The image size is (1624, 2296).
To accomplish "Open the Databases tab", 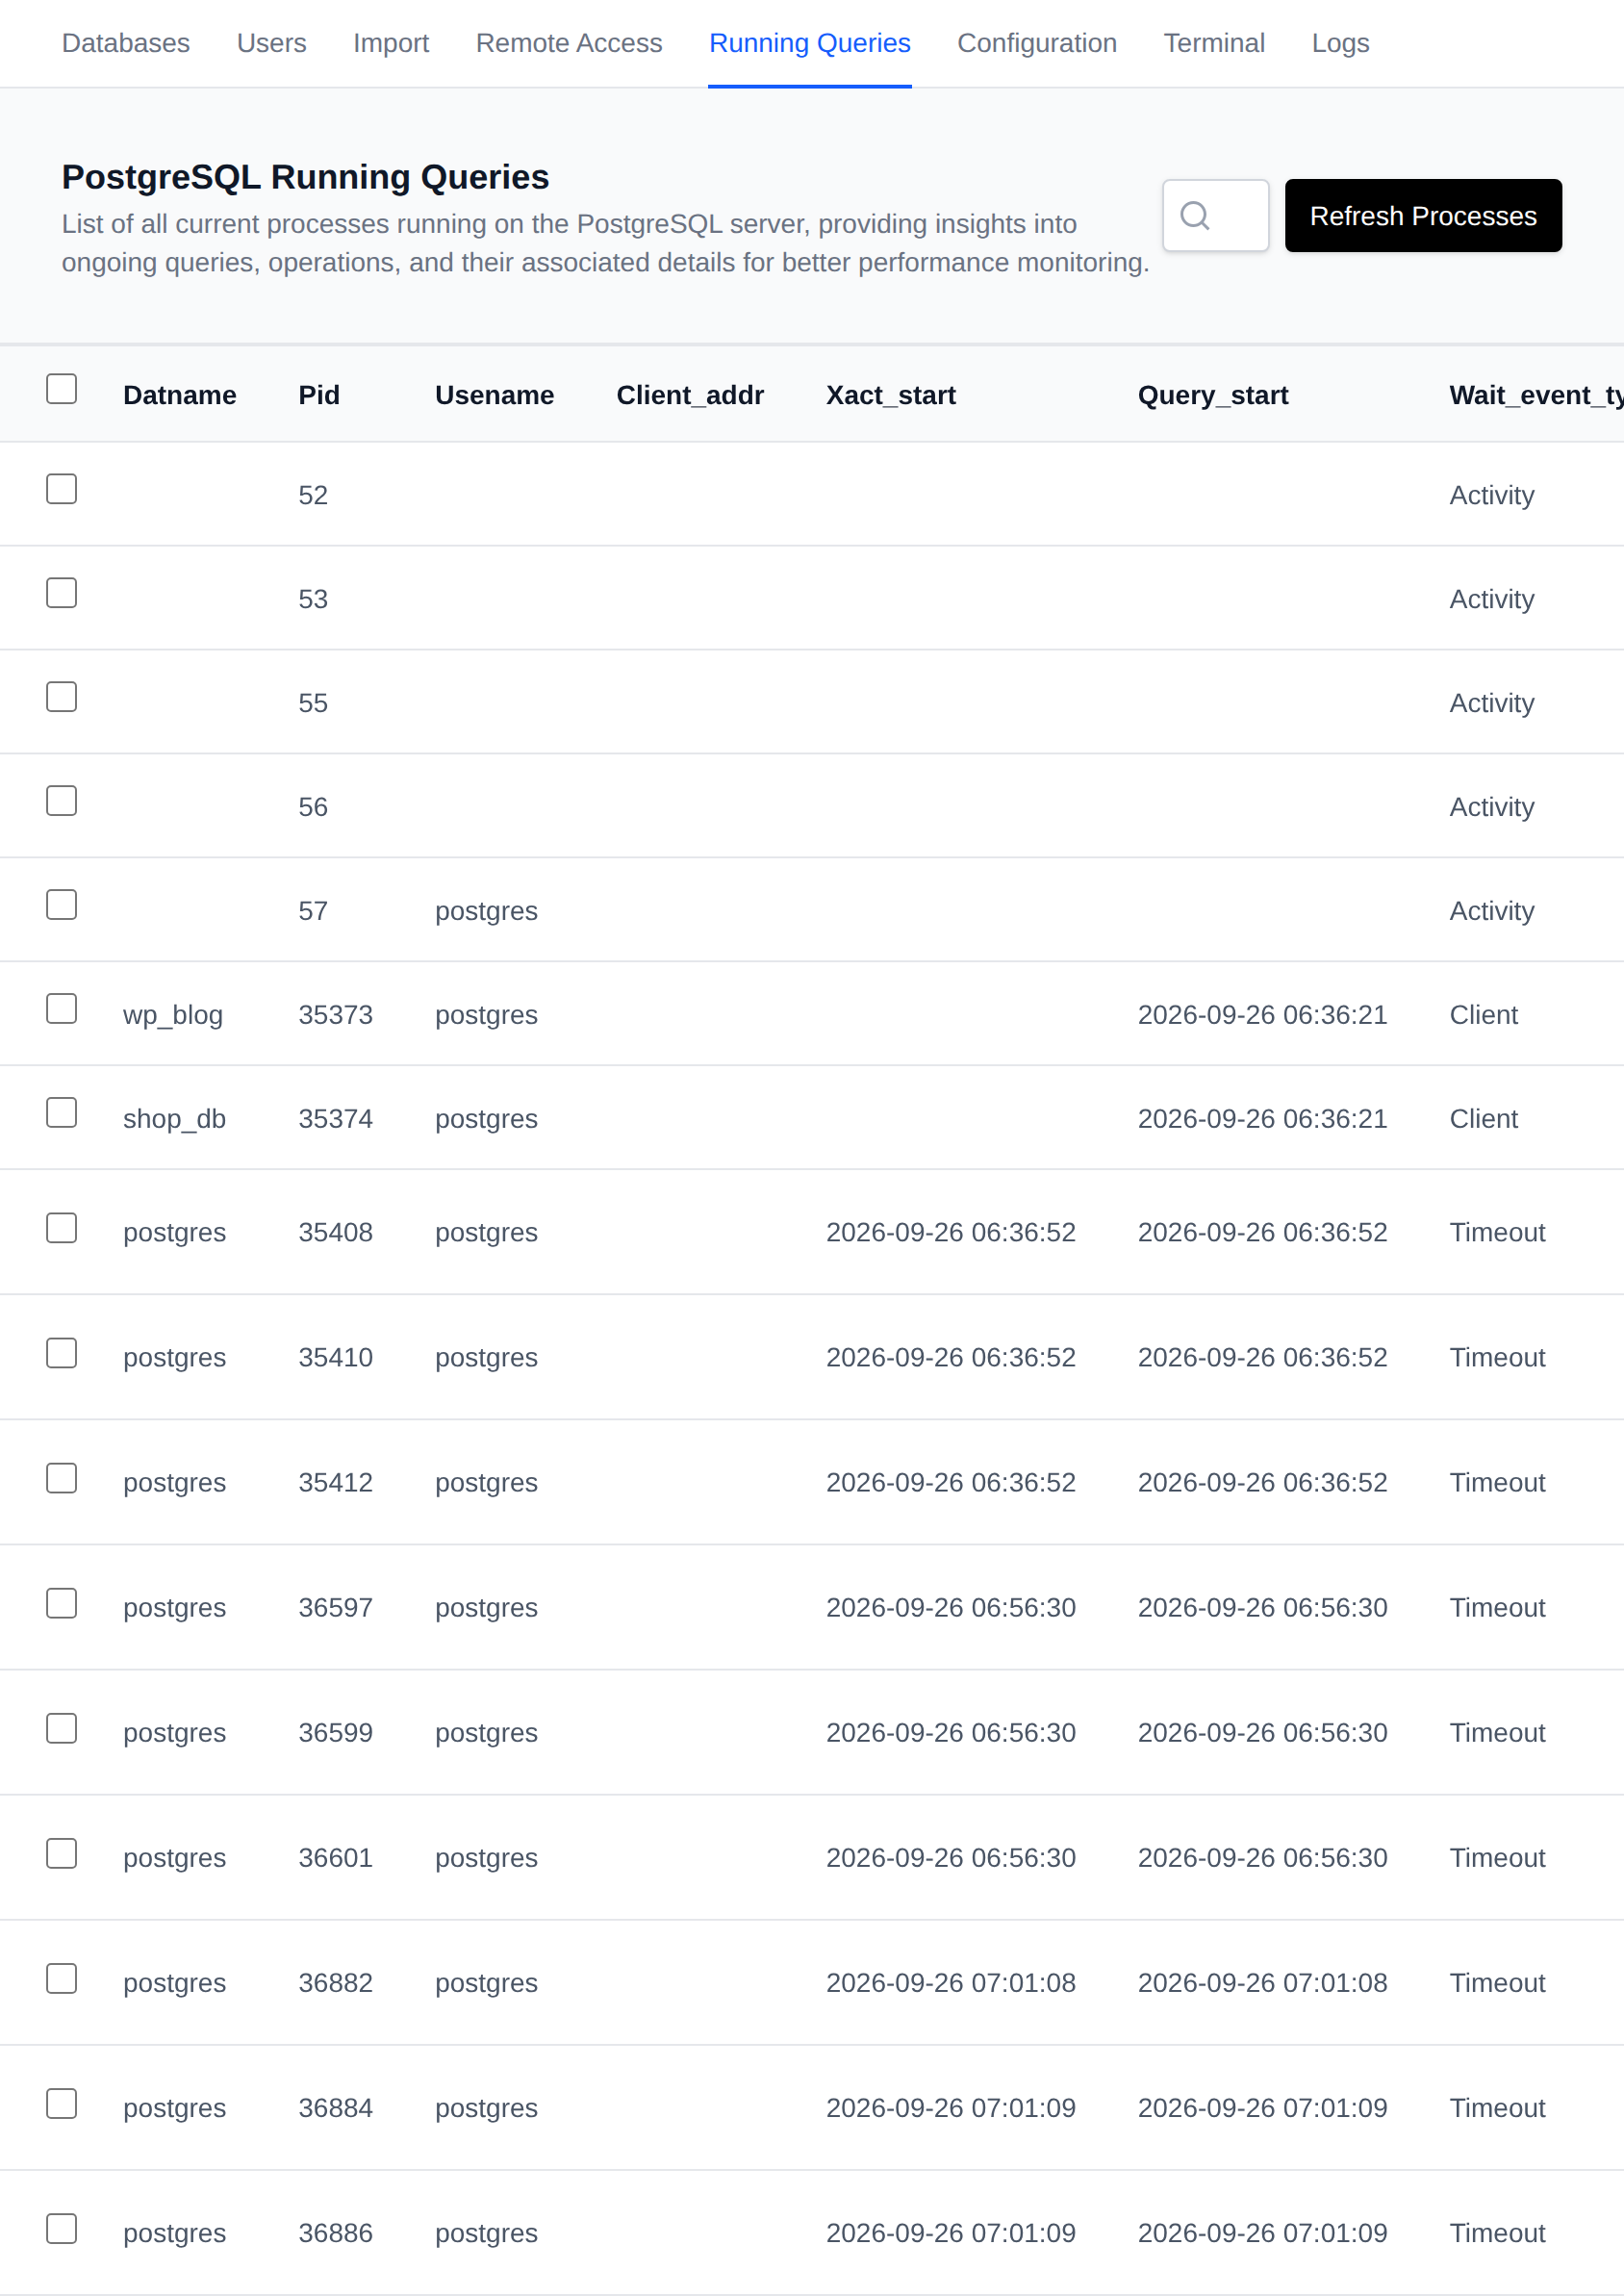I will click(126, 43).
